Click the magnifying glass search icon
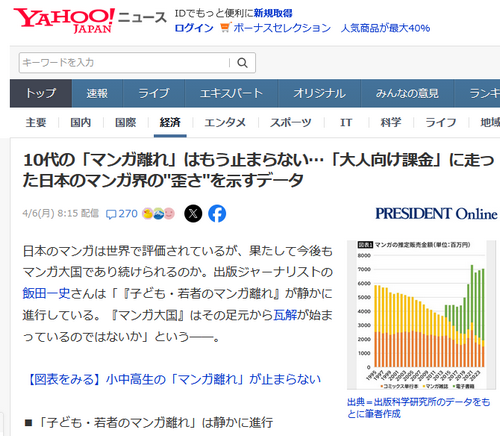Screen dimensions: 500x436 click(x=242, y=63)
